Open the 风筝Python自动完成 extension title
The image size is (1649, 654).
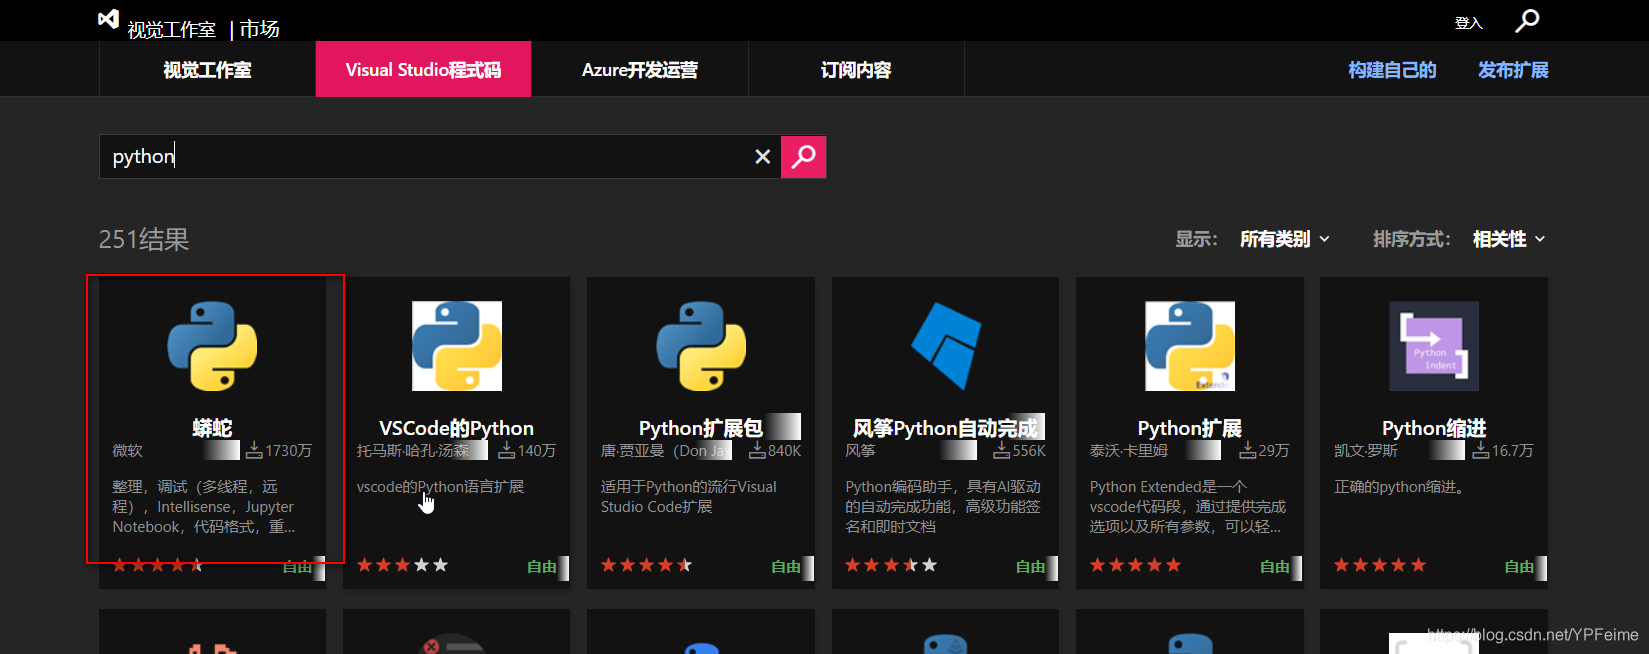[945, 428]
